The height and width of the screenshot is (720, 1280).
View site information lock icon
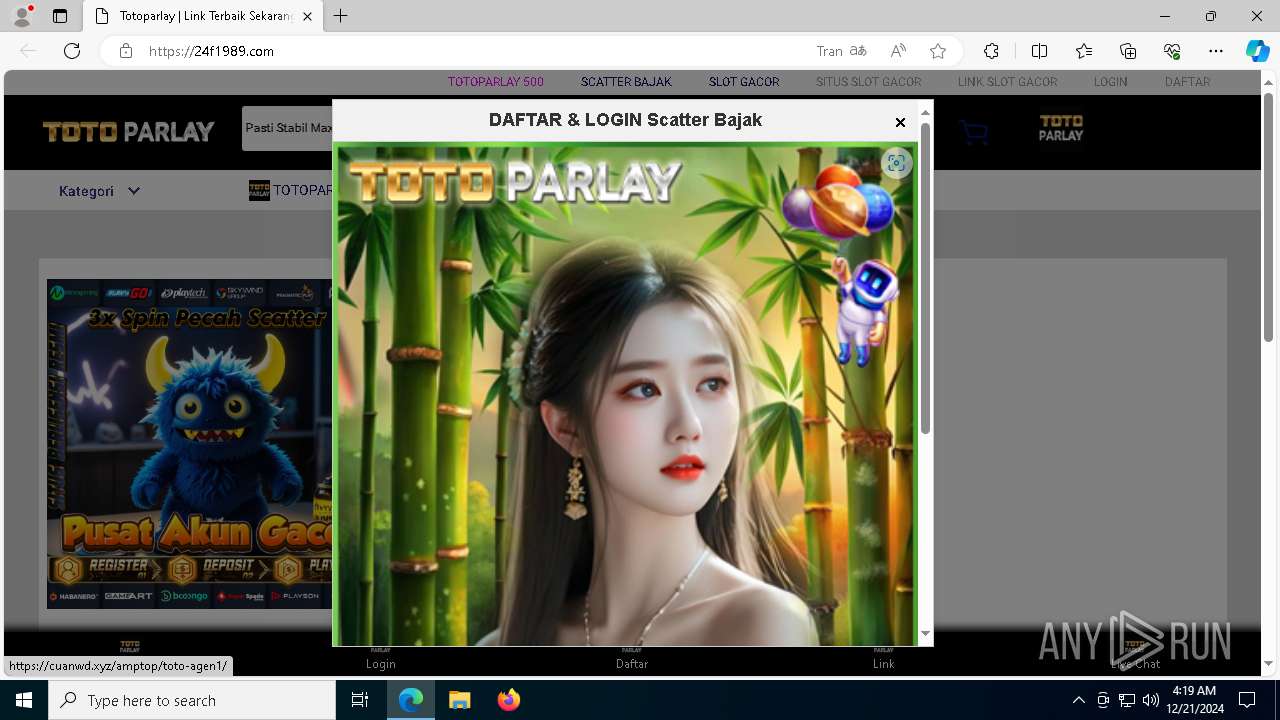click(x=126, y=51)
